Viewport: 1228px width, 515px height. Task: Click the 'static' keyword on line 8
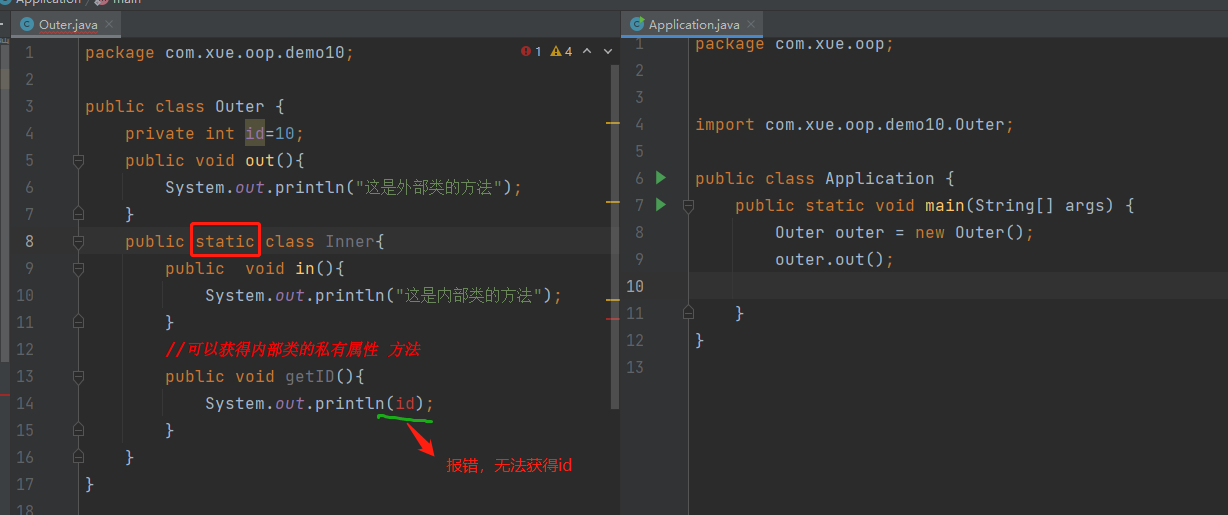tap(225, 241)
